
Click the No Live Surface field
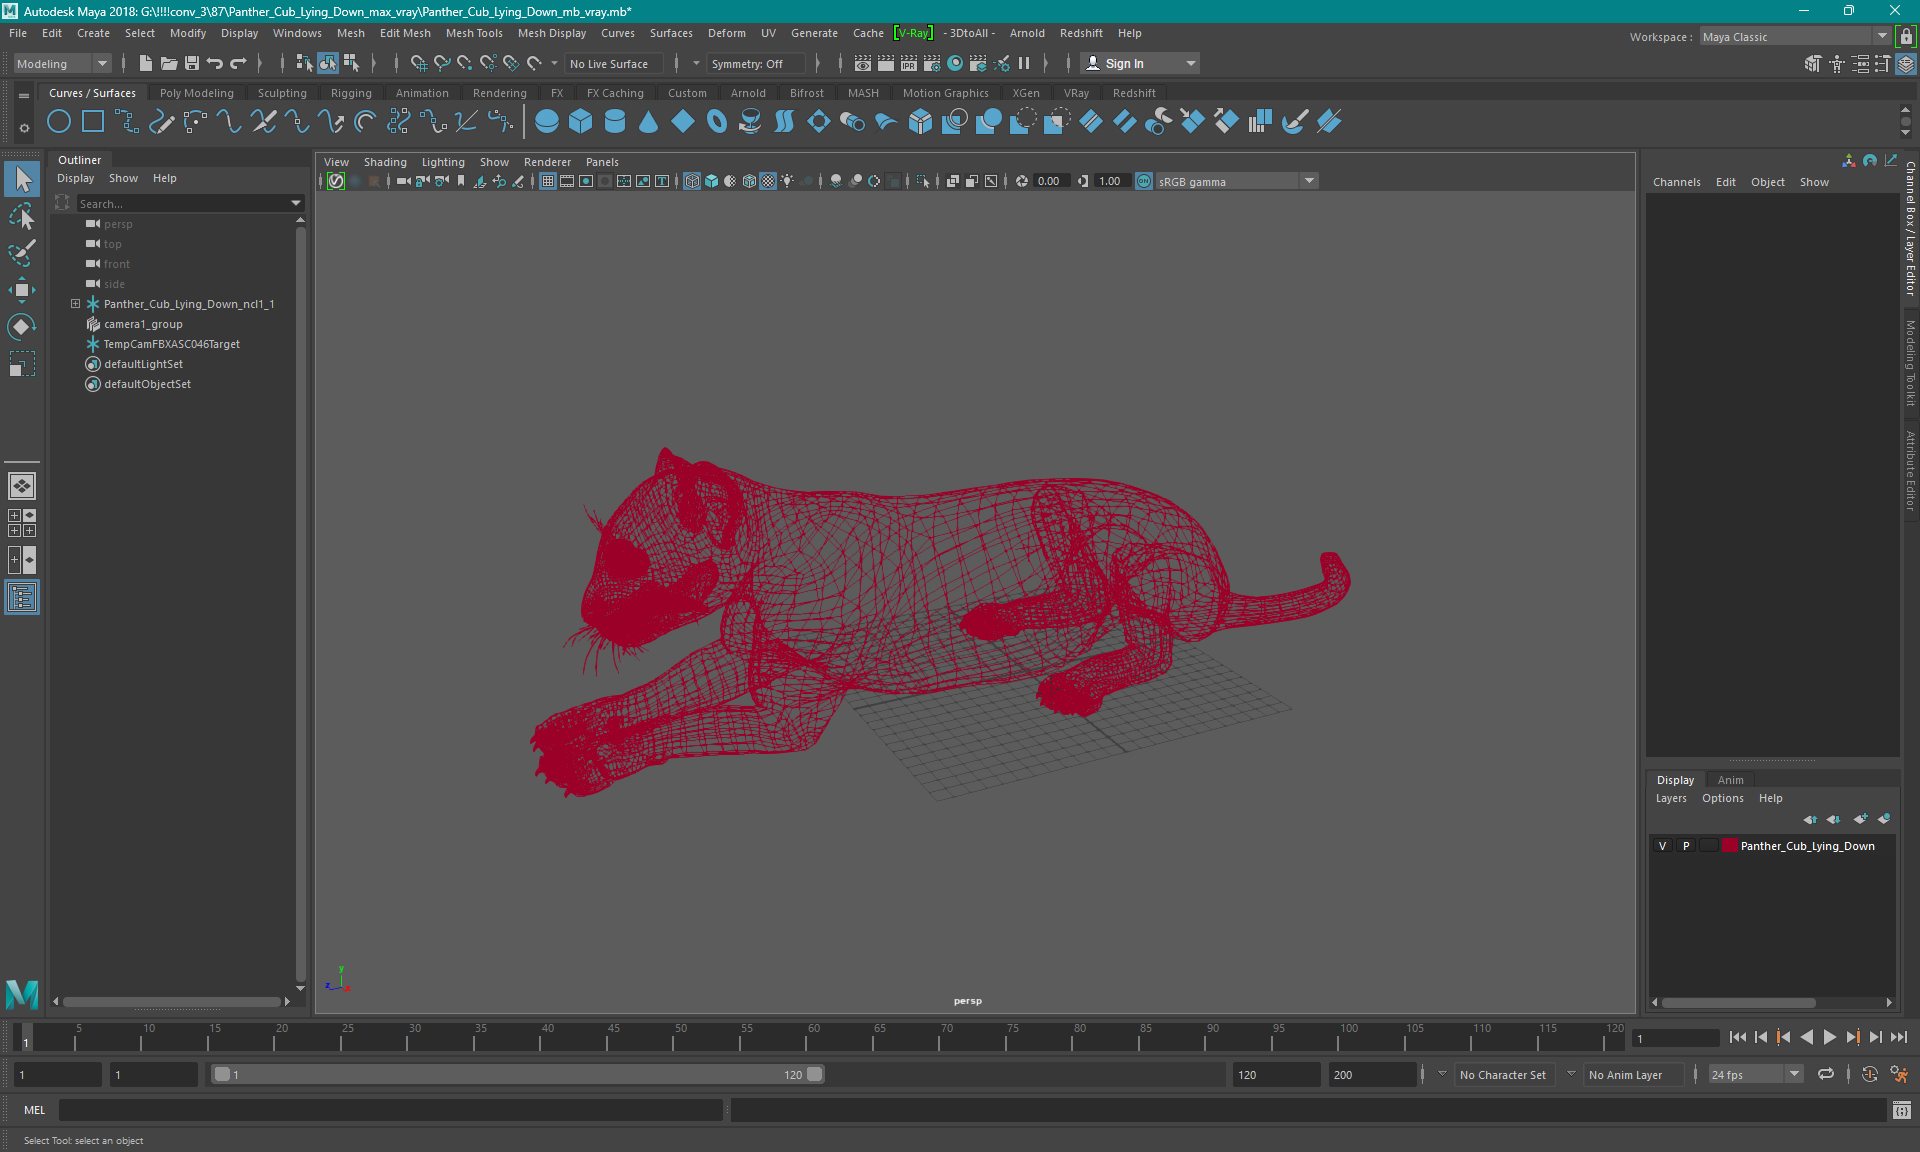coord(614,63)
